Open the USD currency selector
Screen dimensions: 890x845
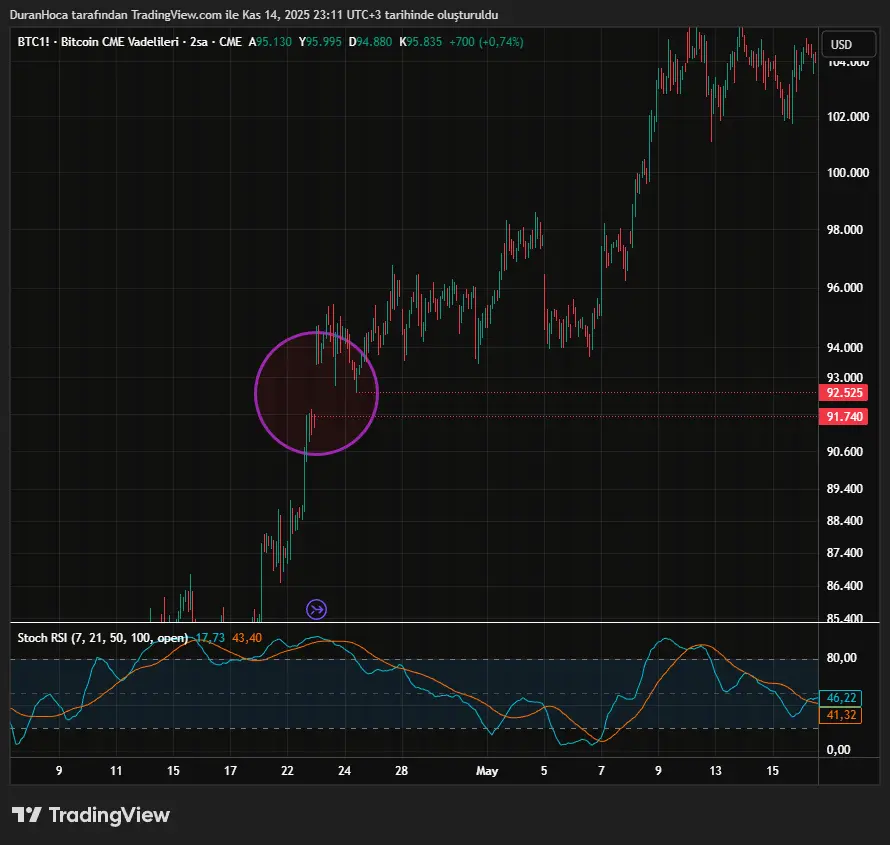pyautogui.click(x=841, y=44)
